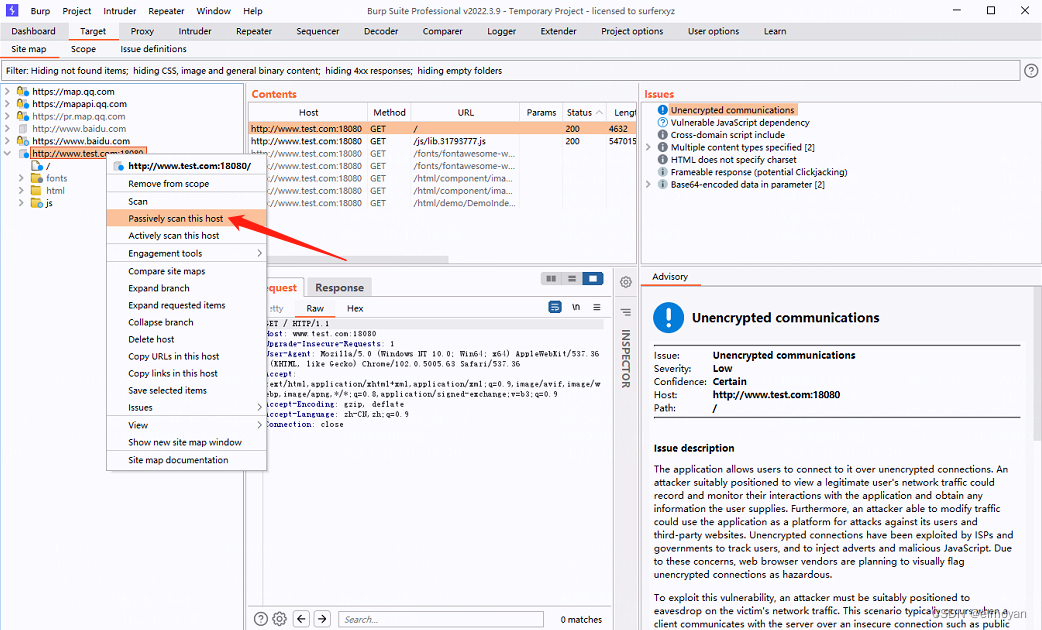Open the search settings gear below the request

[281, 619]
